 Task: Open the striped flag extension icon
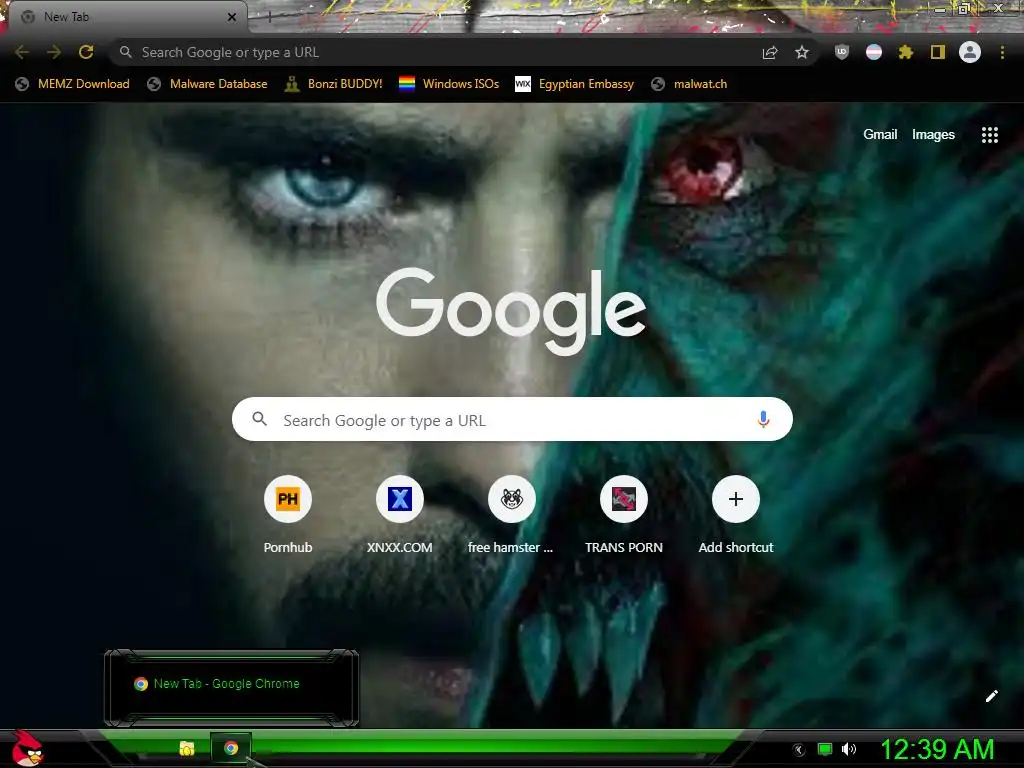click(x=874, y=52)
